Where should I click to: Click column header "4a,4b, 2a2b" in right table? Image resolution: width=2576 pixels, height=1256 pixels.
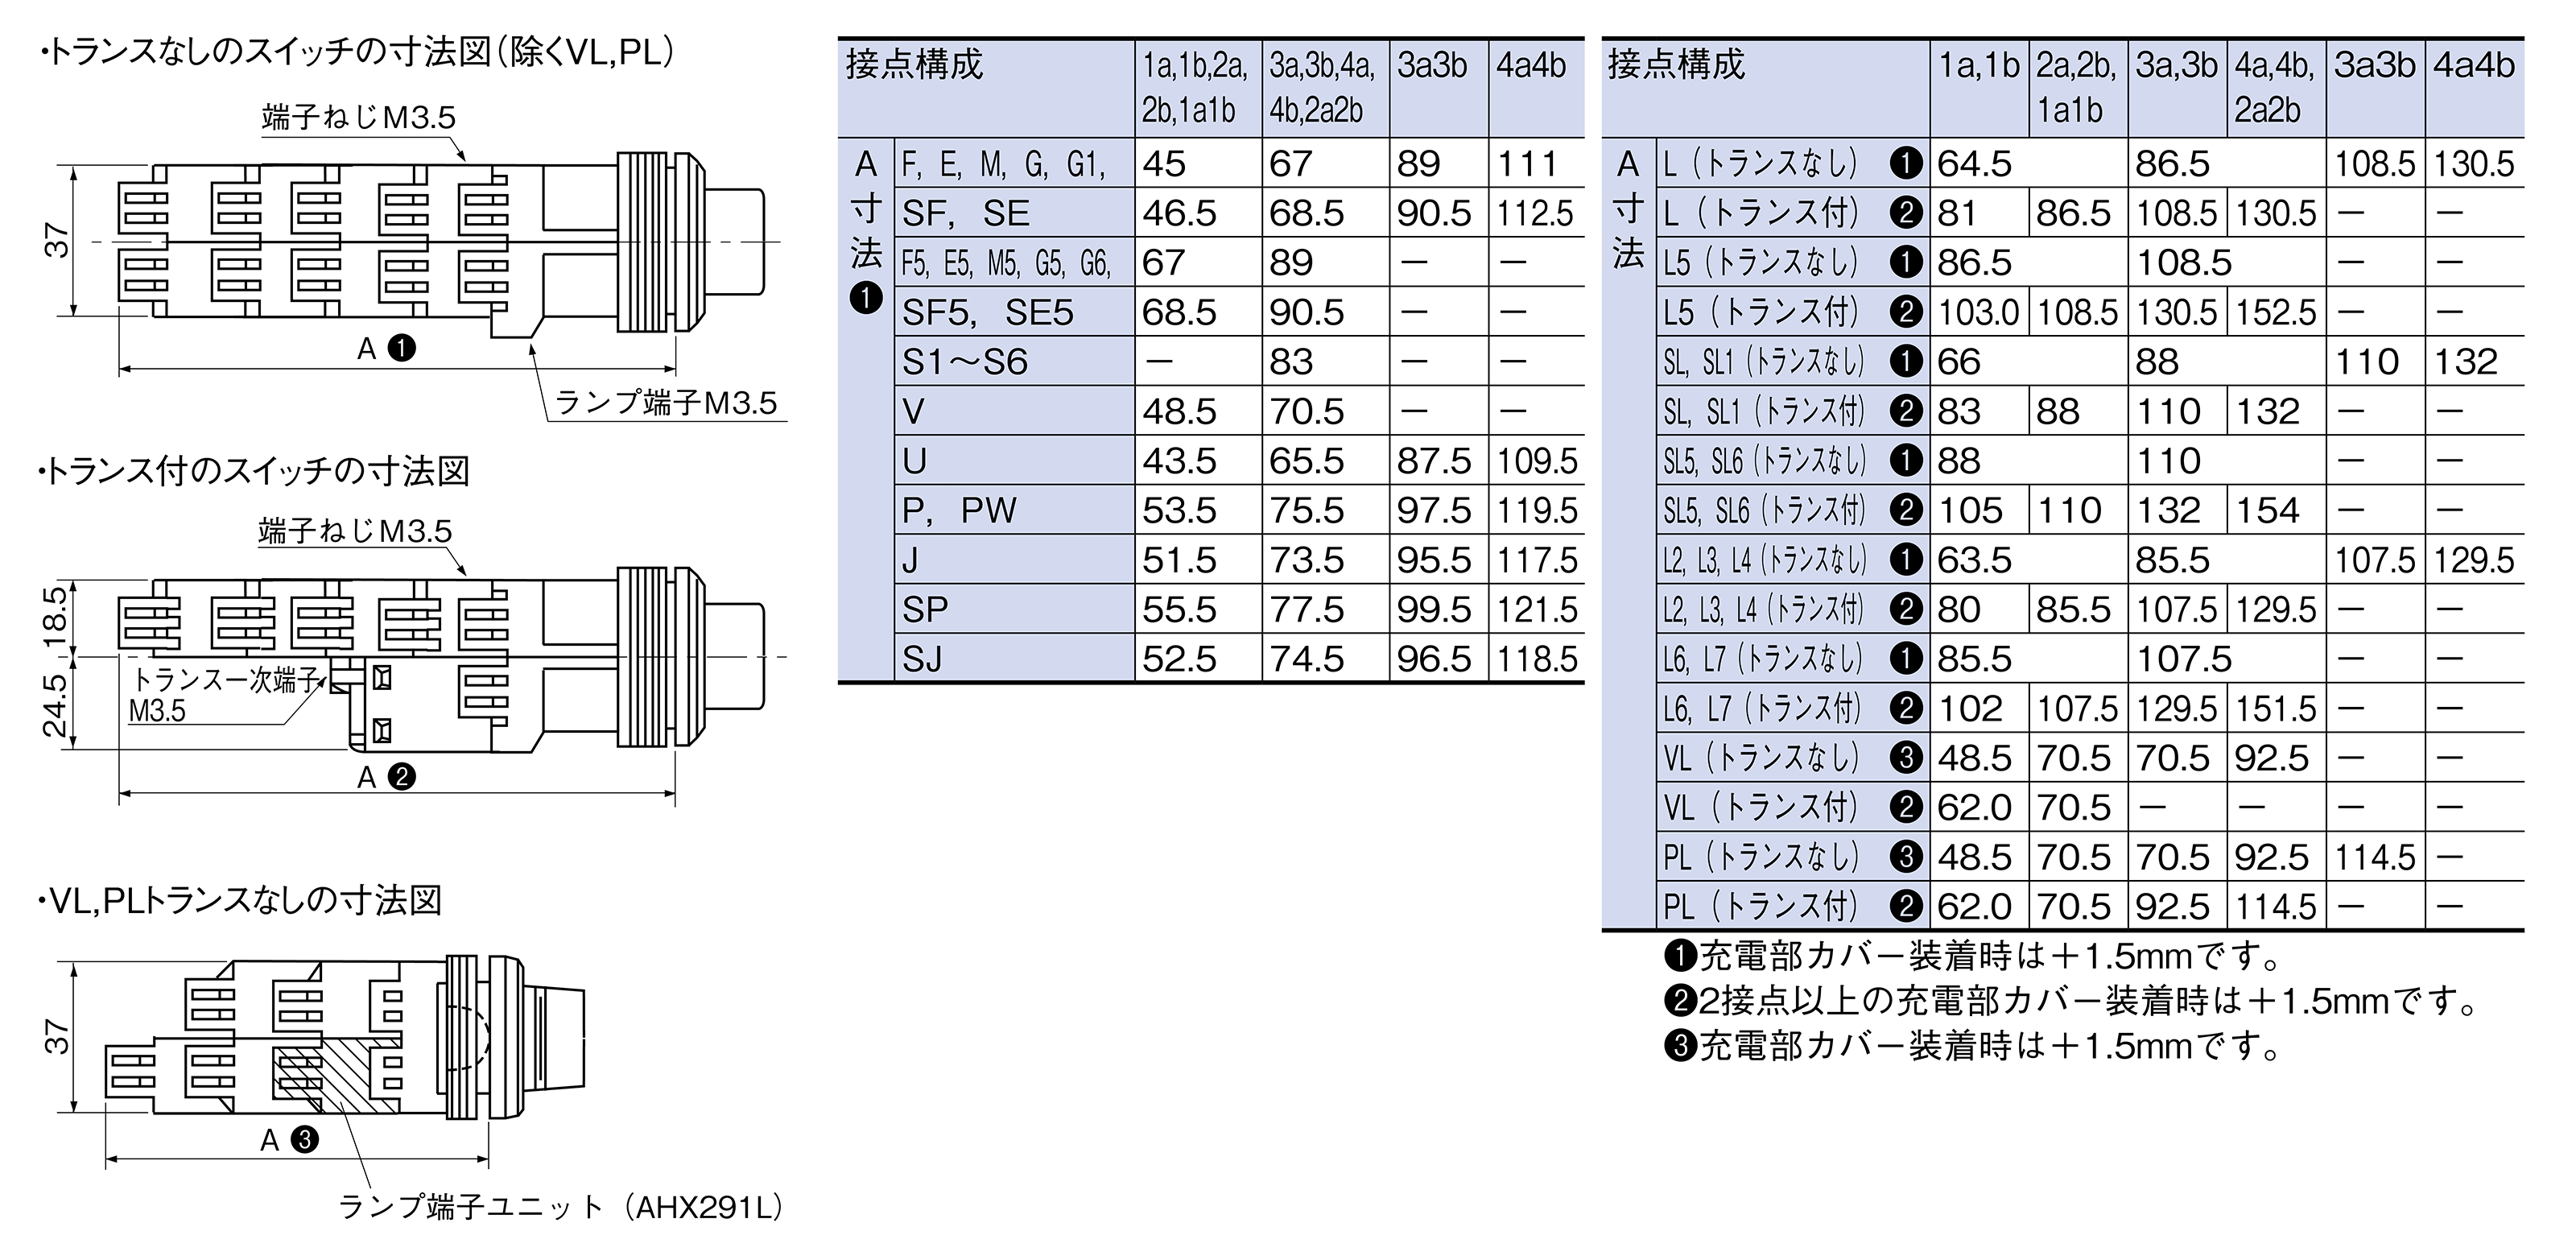2275,87
